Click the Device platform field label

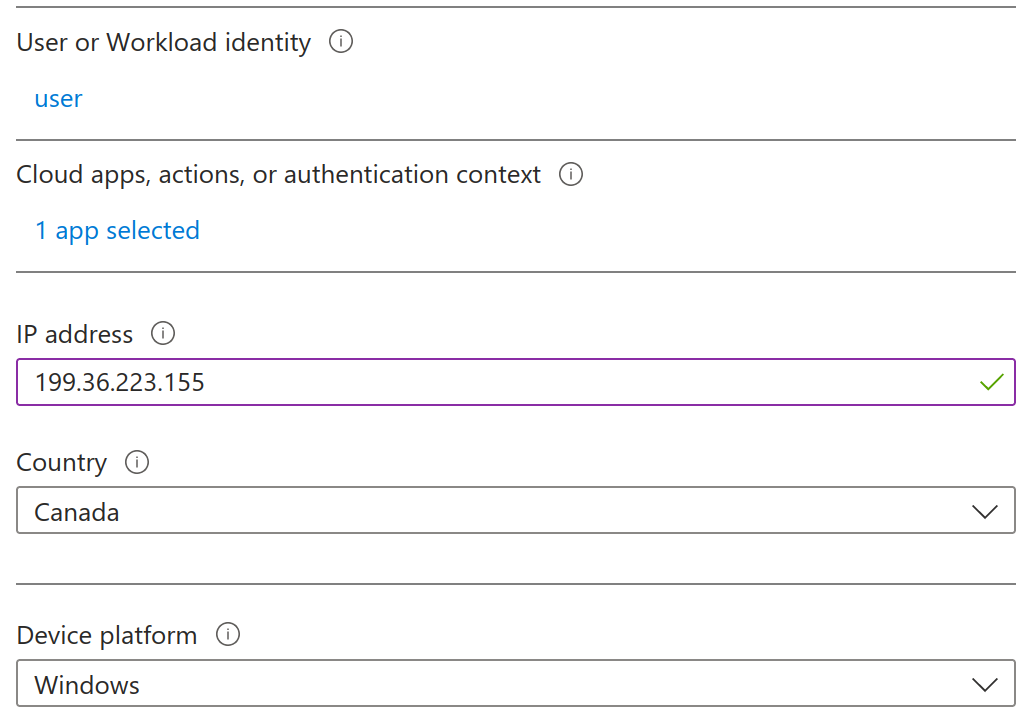point(106,636)
